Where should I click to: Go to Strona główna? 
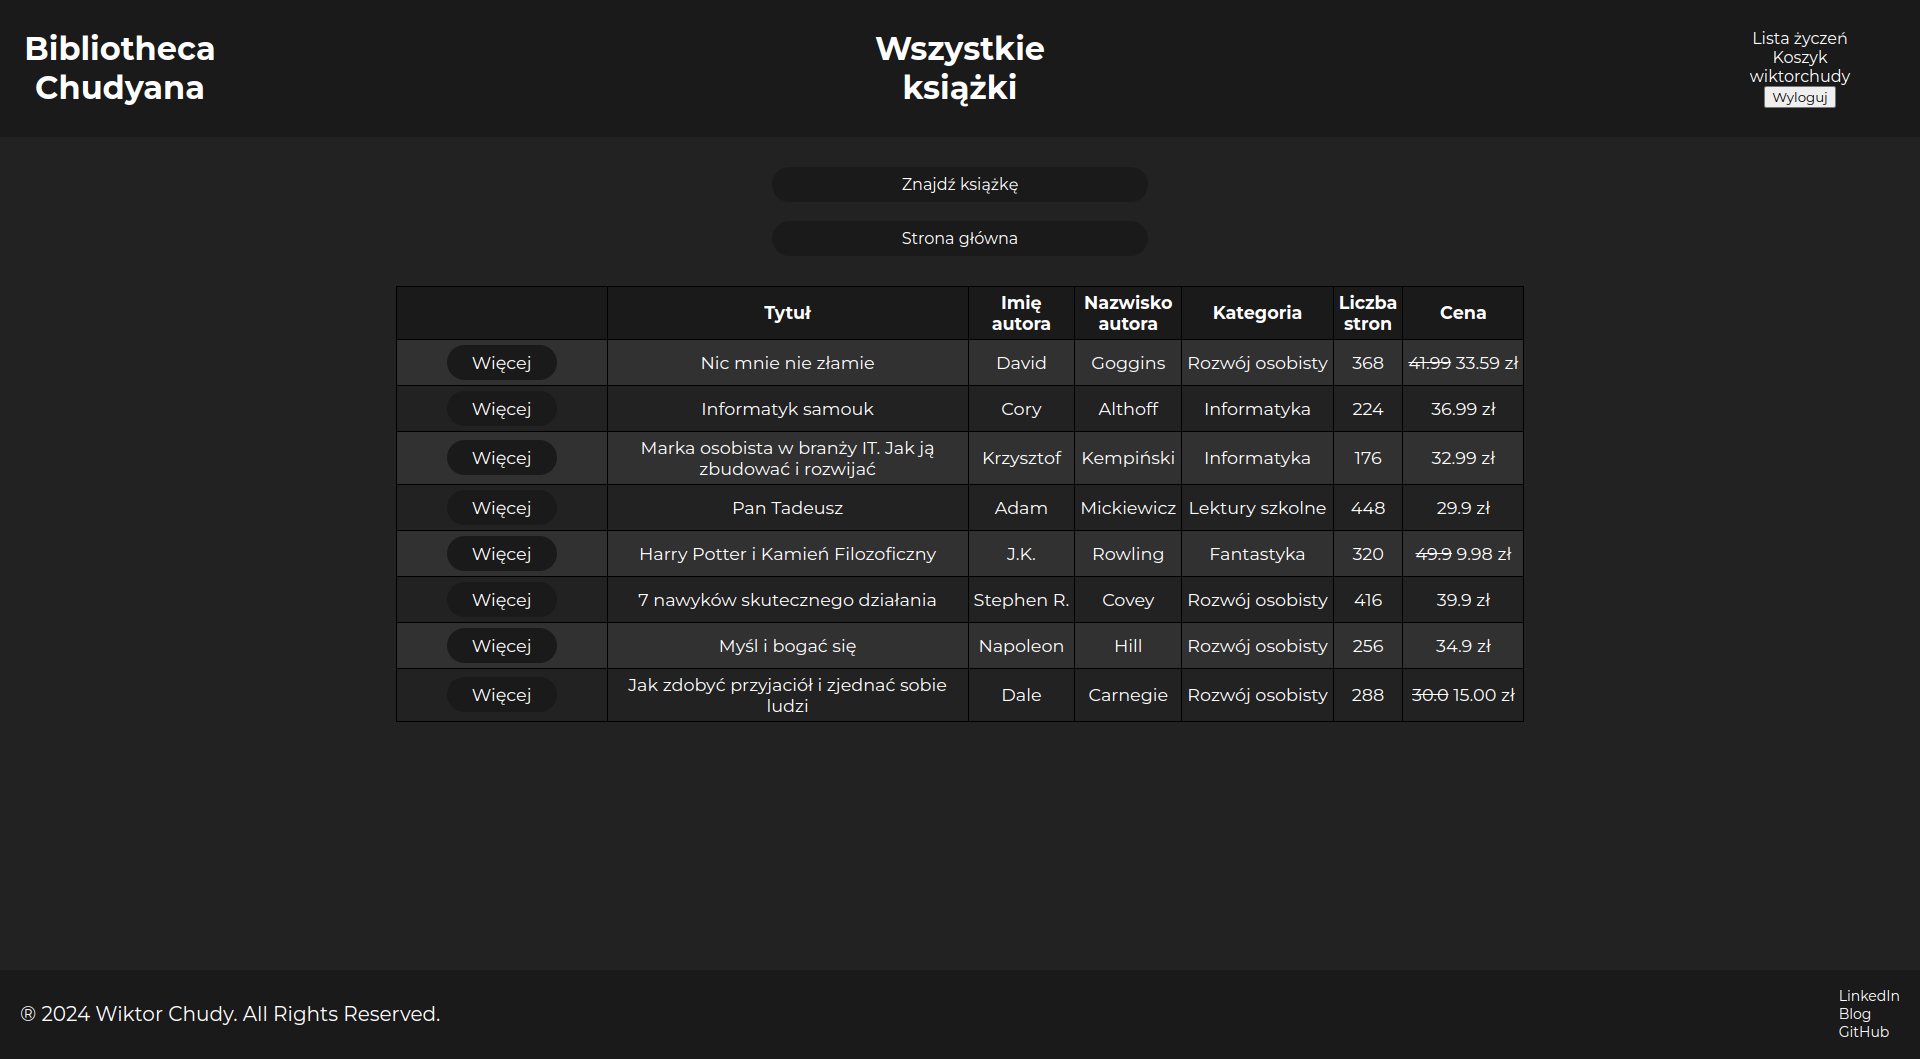(959, 238)
